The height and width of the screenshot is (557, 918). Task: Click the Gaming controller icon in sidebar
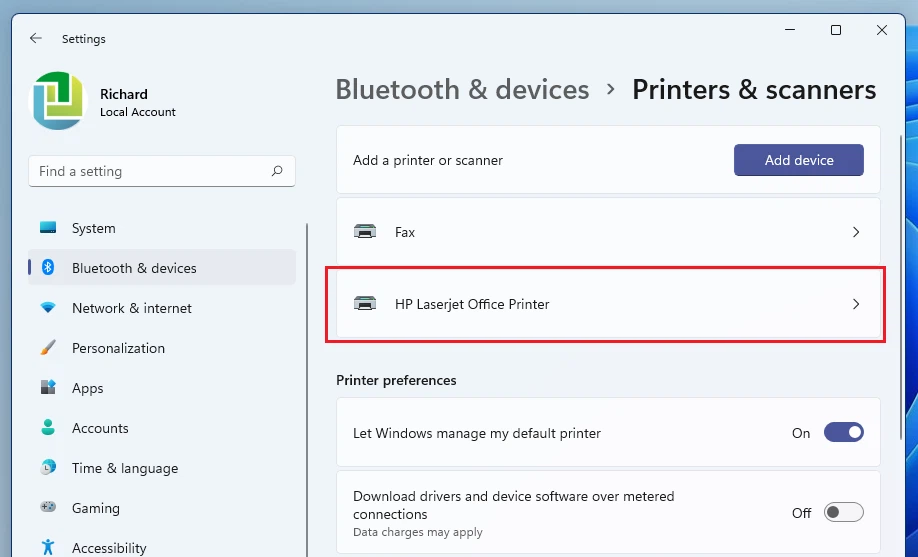click(x=48, y=508)
